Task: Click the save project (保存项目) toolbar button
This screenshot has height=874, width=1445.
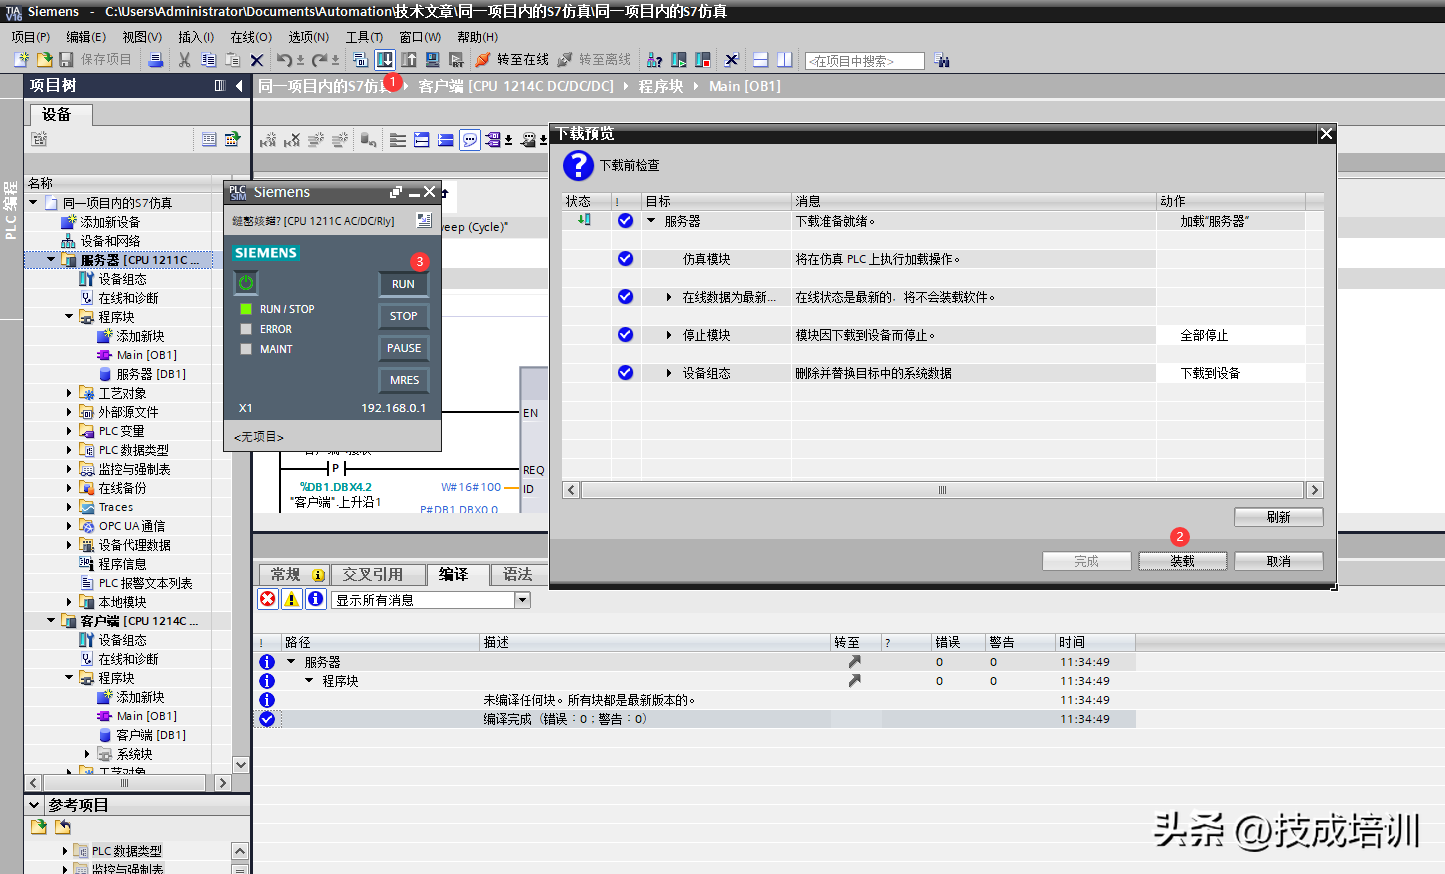Action: coord(96,60)
